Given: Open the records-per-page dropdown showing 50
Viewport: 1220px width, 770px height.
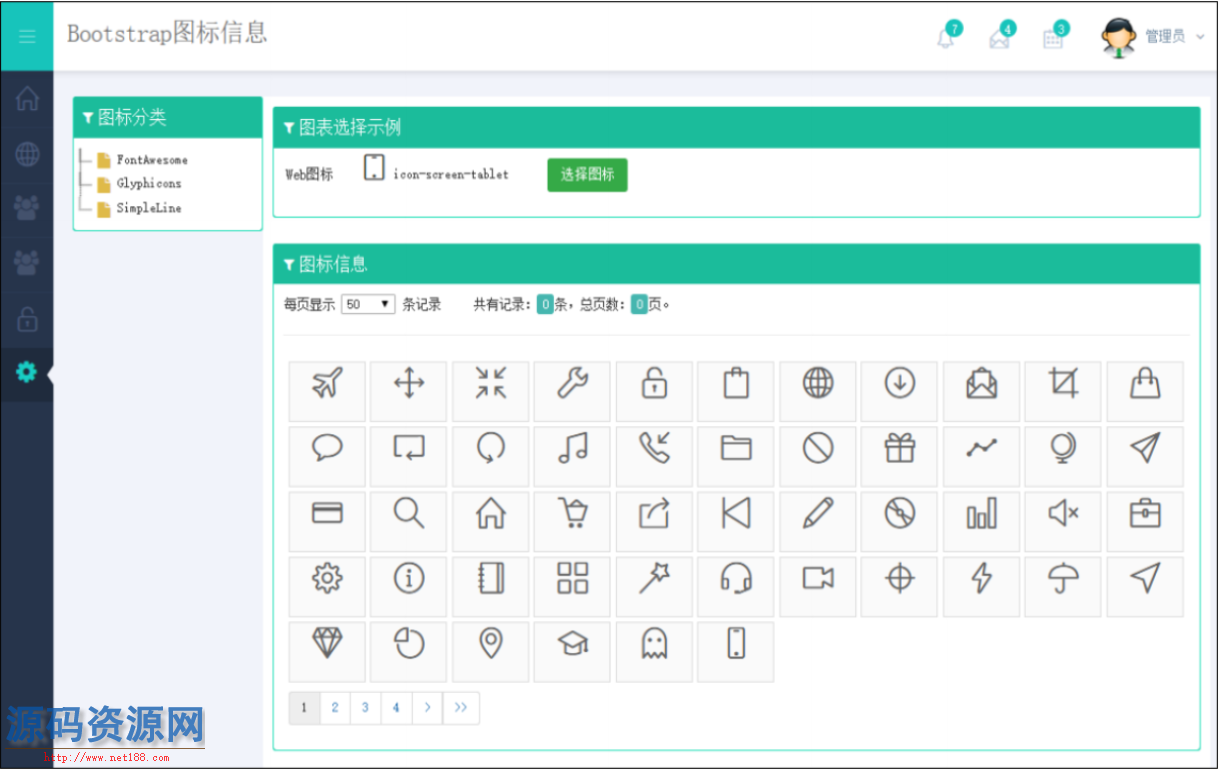Looking at the screenshot, I should pyautogui.click(x=368, y=305).
